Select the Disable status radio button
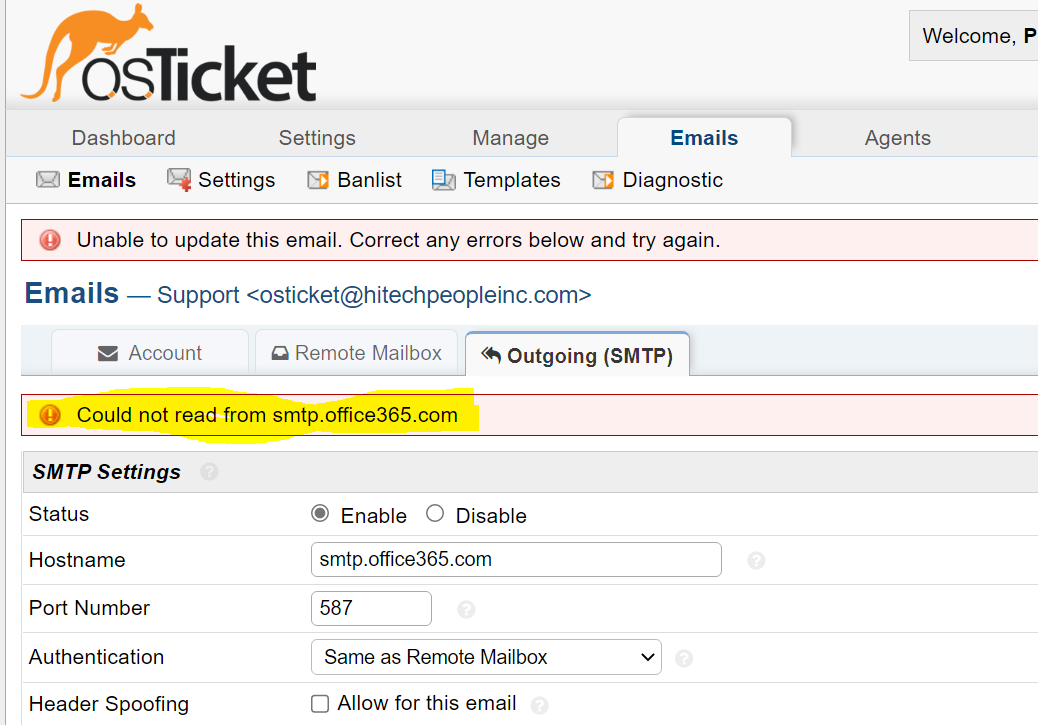The height and width of the screenshot is (725, 1038). point(435,514)
